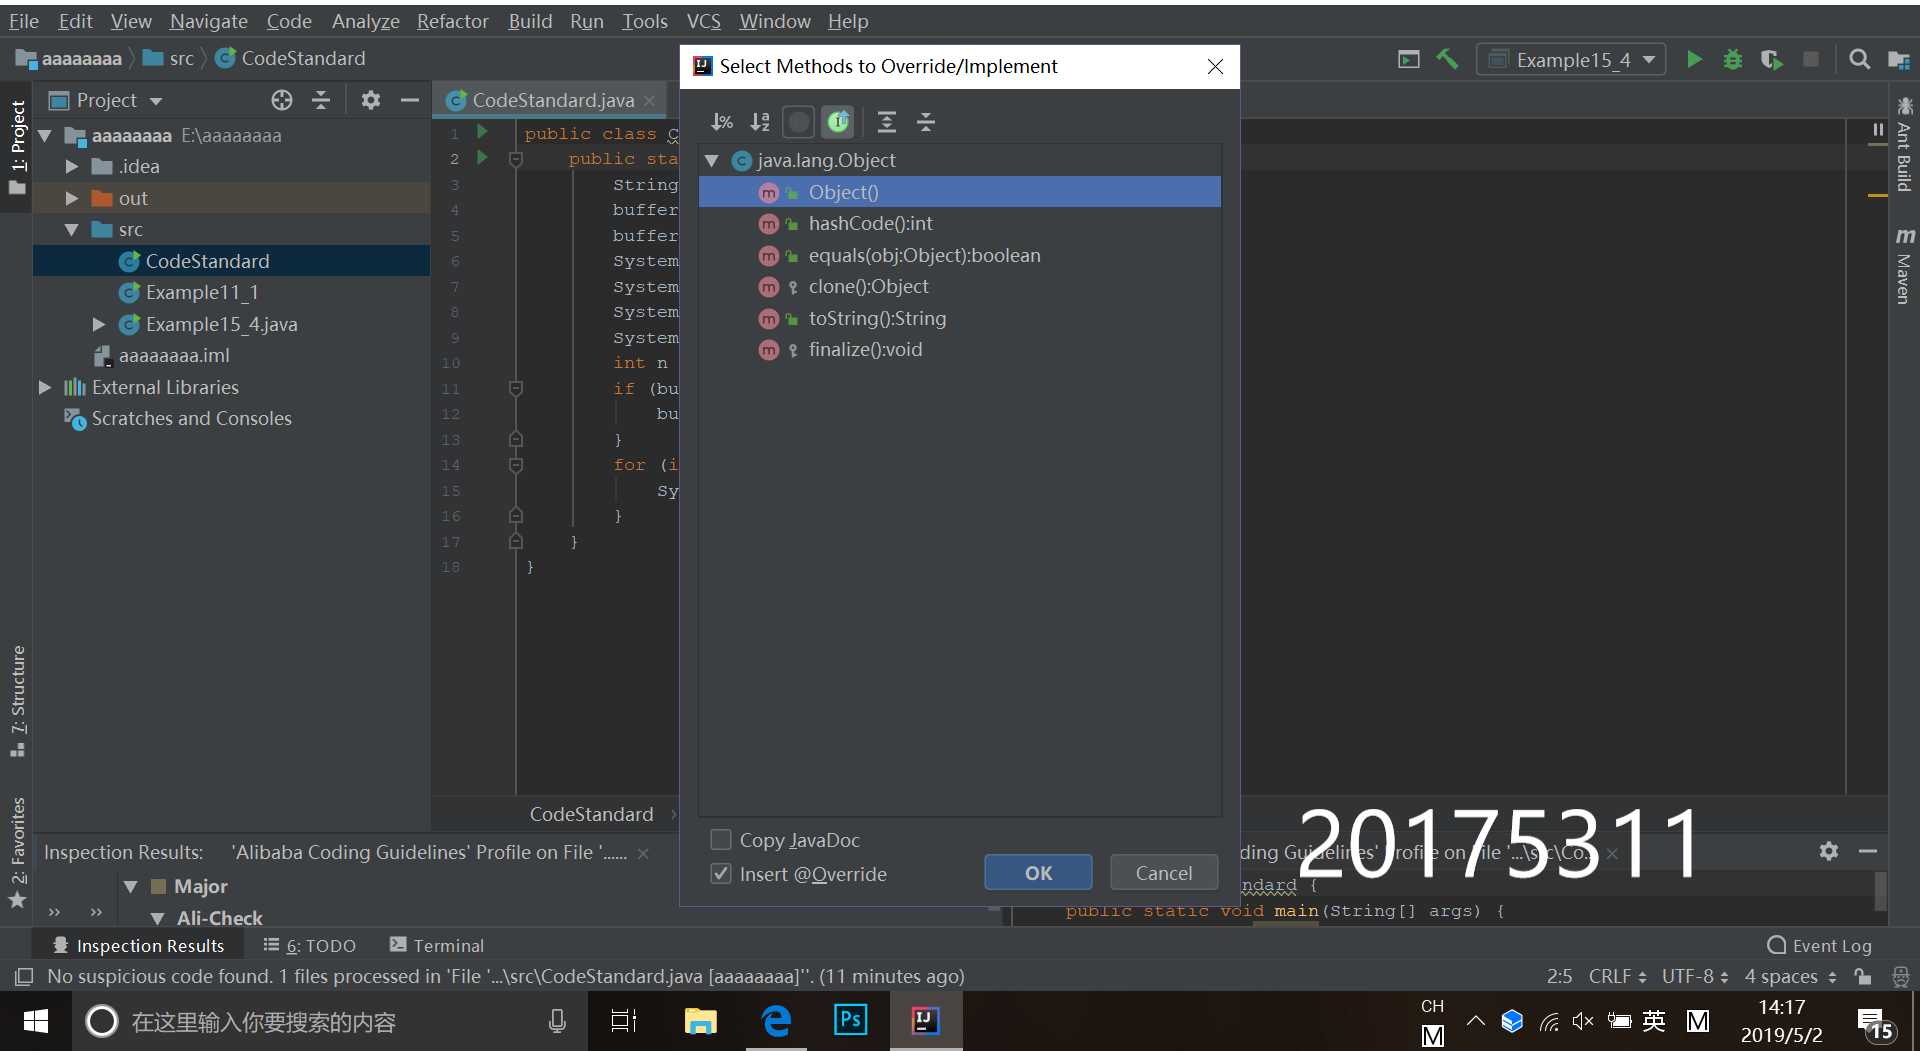Expand External Libraries node
Screen dimensions: 1920x1051
[x=45, y=387]
